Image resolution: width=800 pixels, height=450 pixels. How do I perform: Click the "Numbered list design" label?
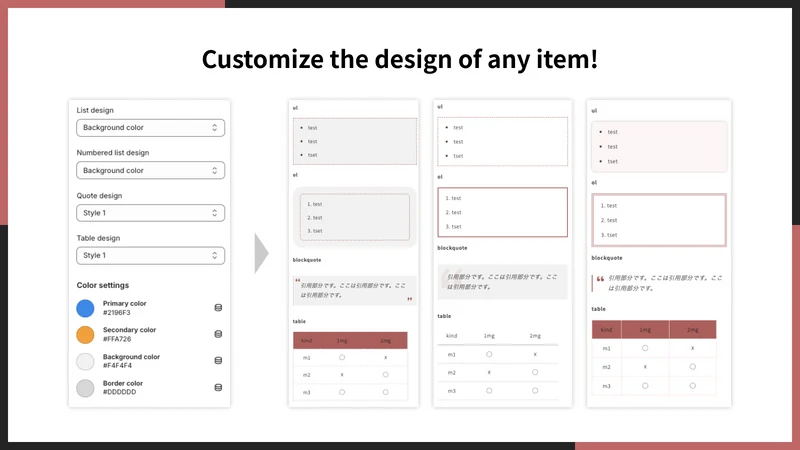[113, 153]
